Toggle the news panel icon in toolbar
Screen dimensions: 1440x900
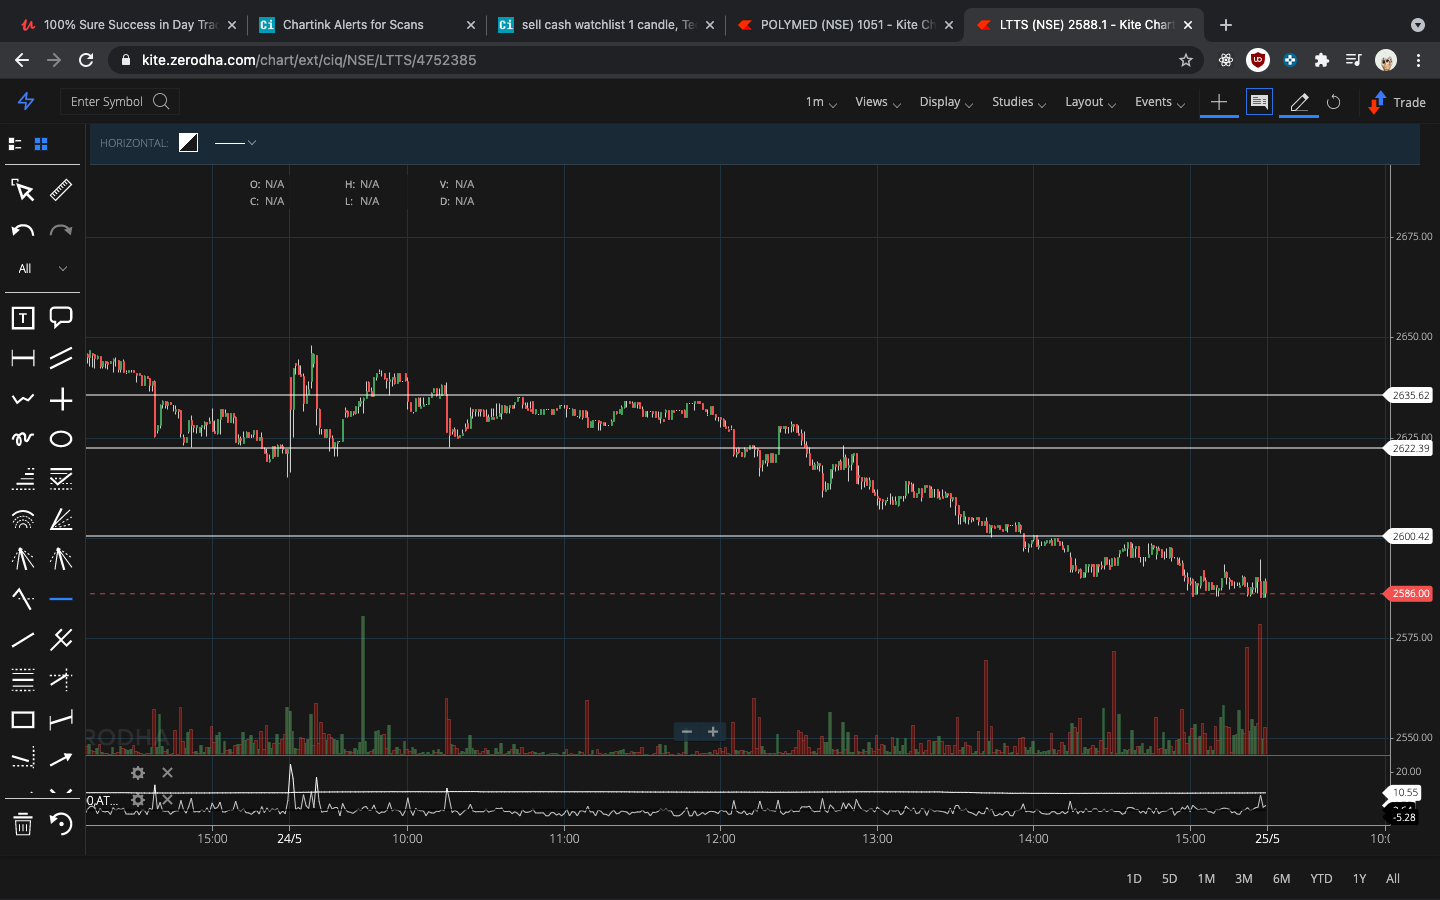(x=1258, y=101)
